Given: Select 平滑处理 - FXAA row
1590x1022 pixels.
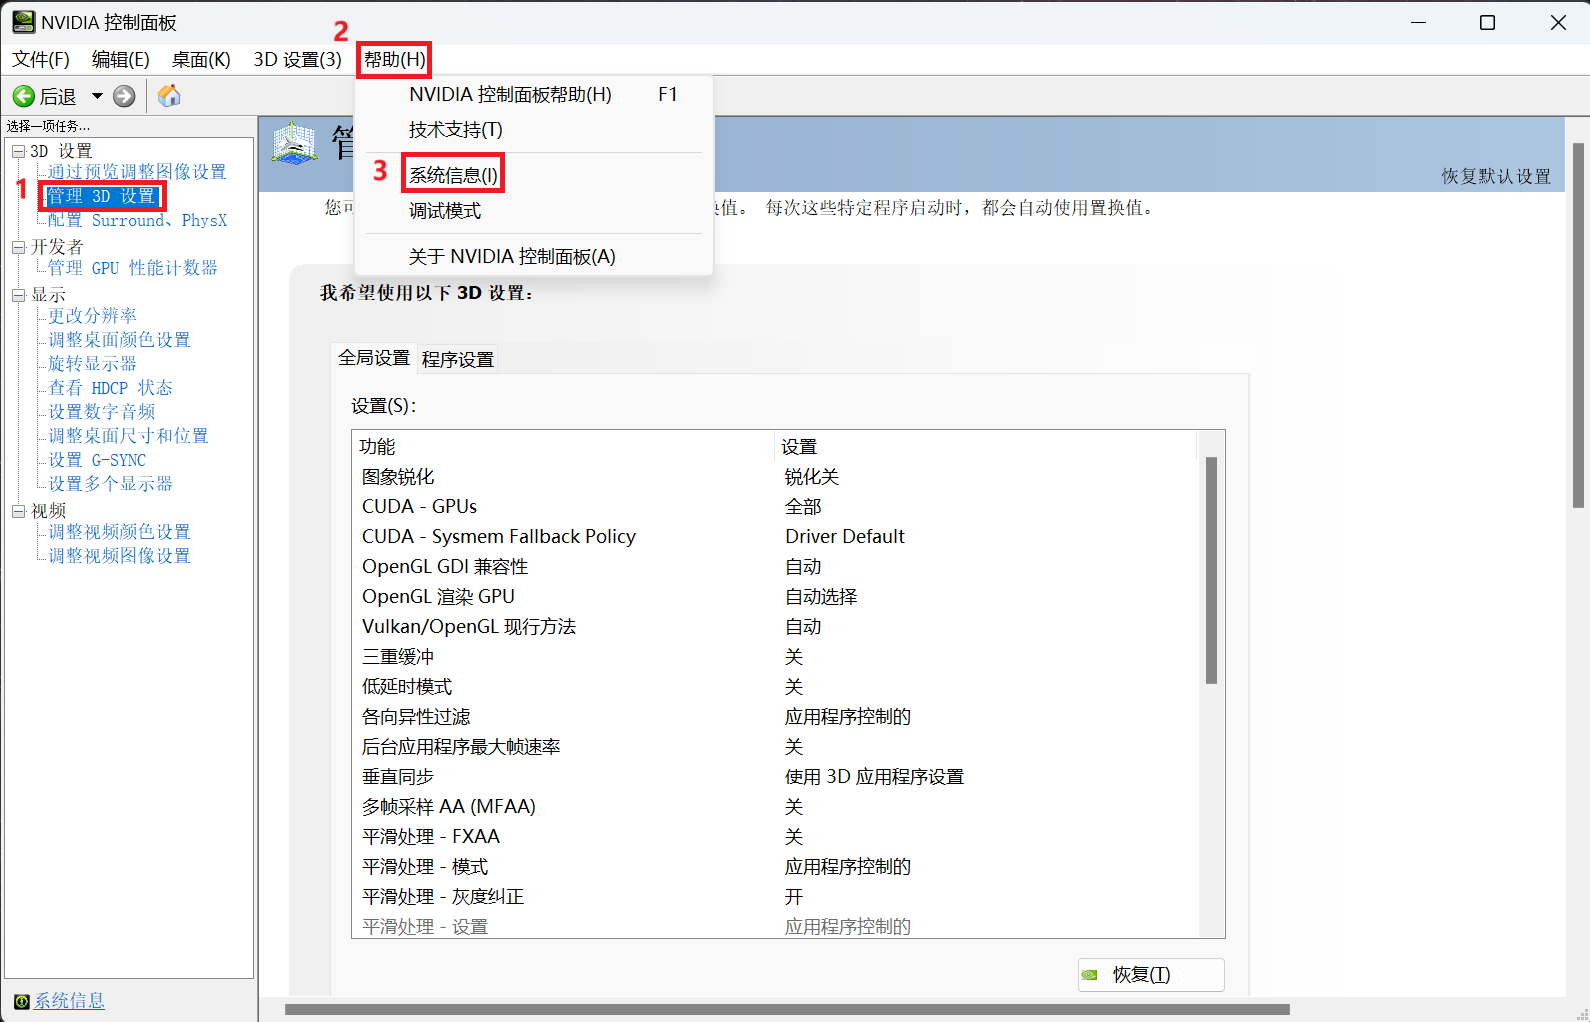Looking at the screenshot, I should (x=775, y=837).
